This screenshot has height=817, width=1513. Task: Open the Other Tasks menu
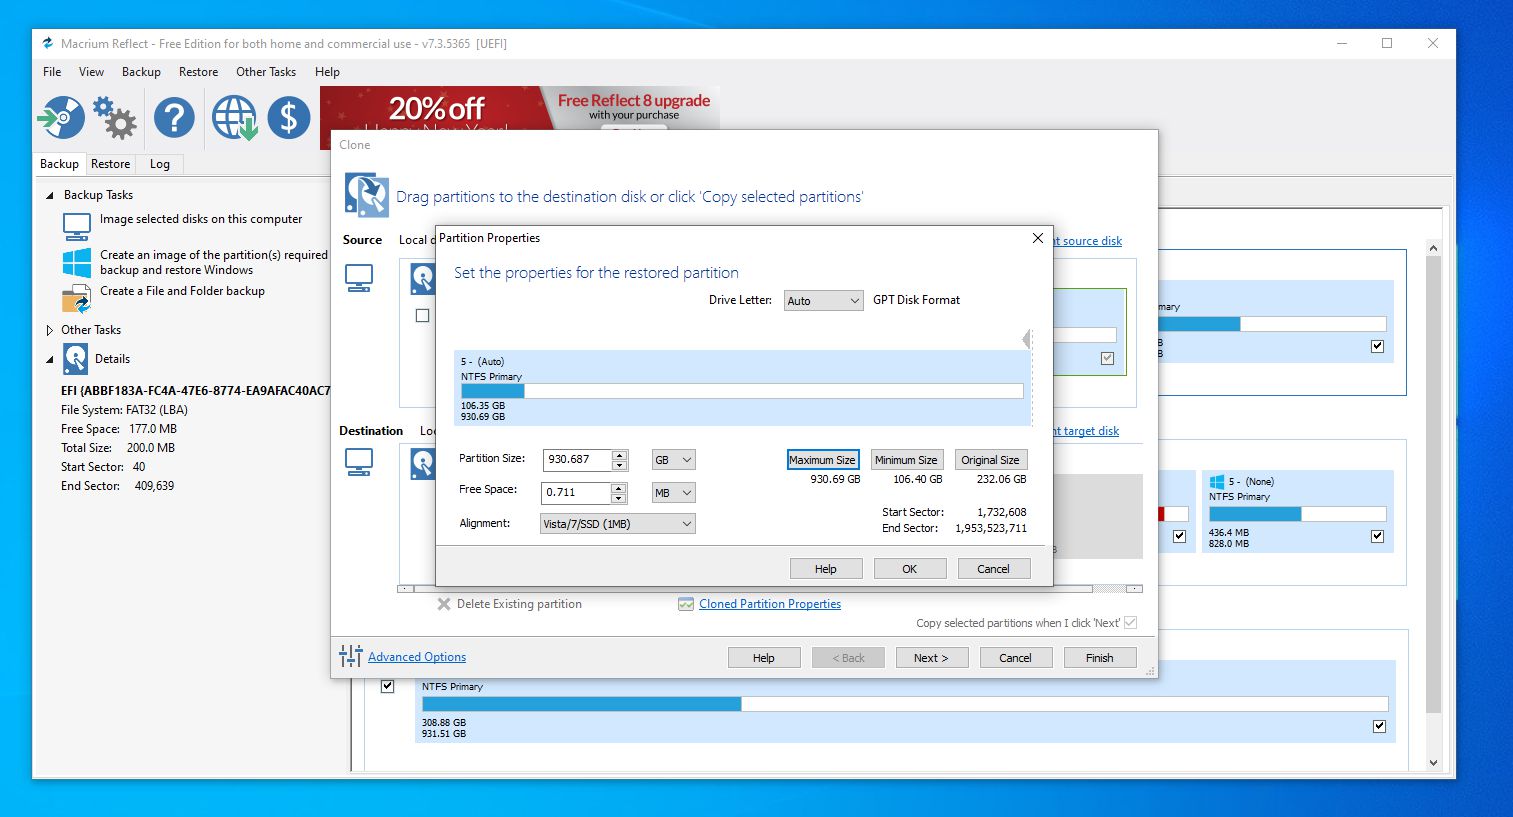pos(266,72)
